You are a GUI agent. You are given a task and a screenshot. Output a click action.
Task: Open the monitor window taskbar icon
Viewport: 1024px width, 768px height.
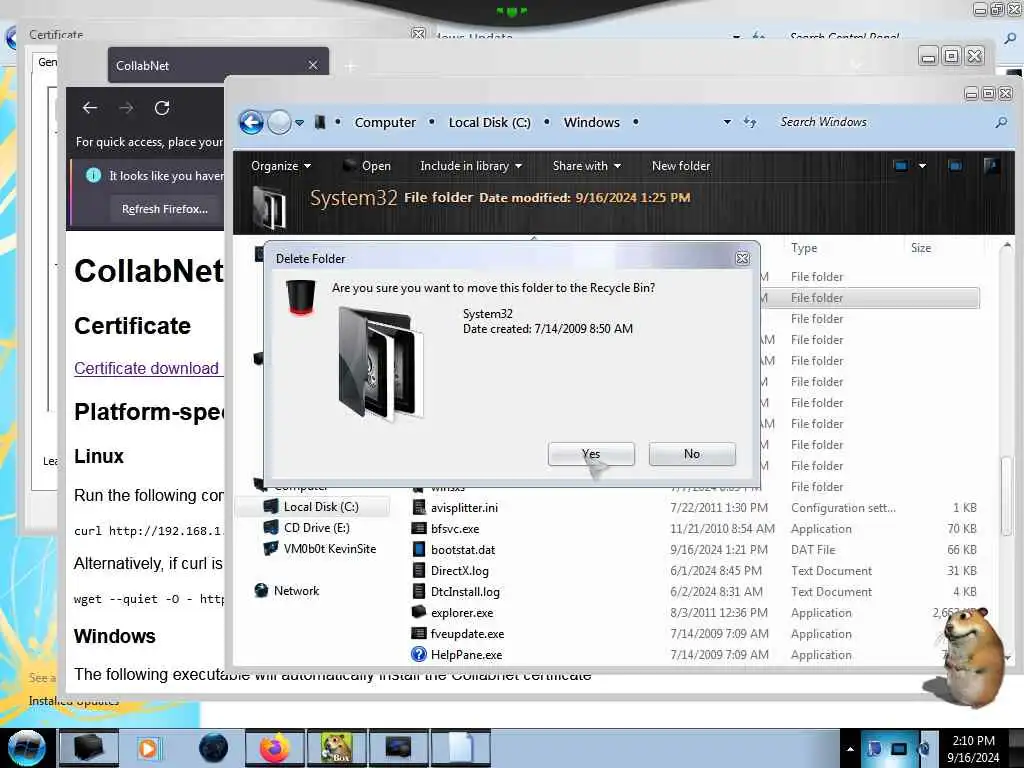[x=398, y=748]
